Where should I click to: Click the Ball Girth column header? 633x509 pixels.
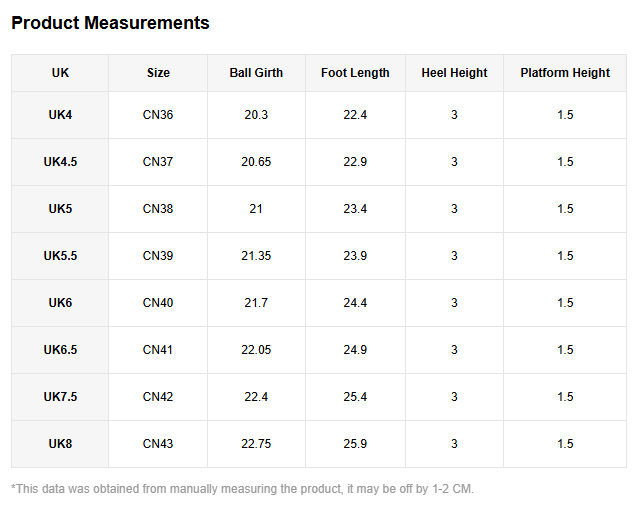tap(256, 73)
